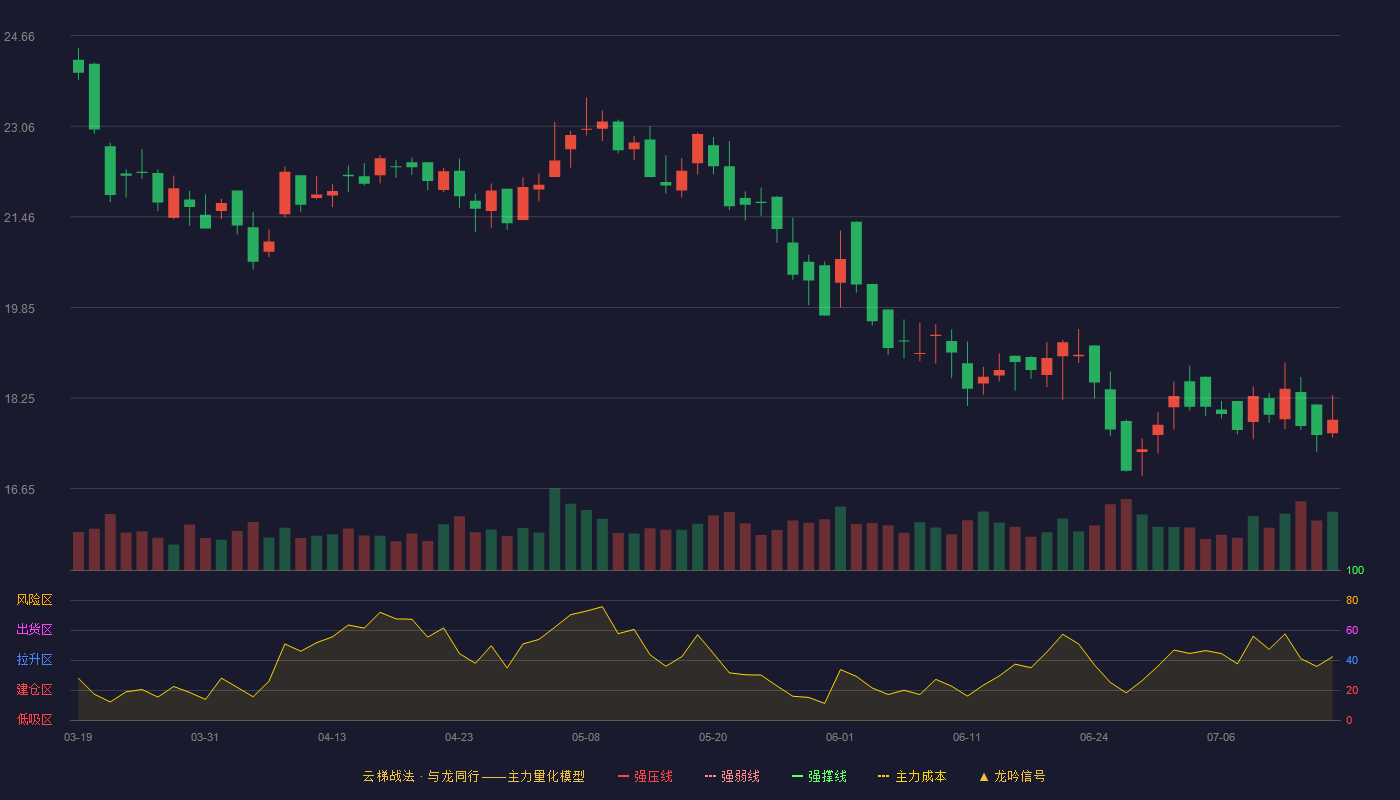Select the 出货区 zone label
The width and height of the screenshot is (1400, 800).
pos(34,630)
